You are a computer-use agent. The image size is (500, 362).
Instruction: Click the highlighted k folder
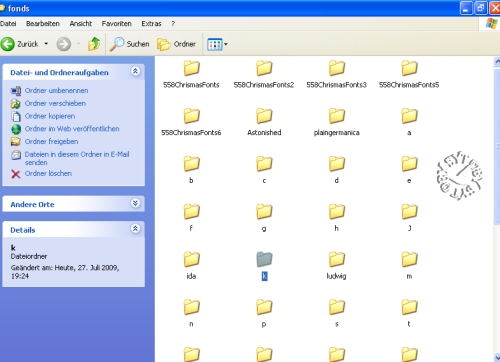click(264, 265)
